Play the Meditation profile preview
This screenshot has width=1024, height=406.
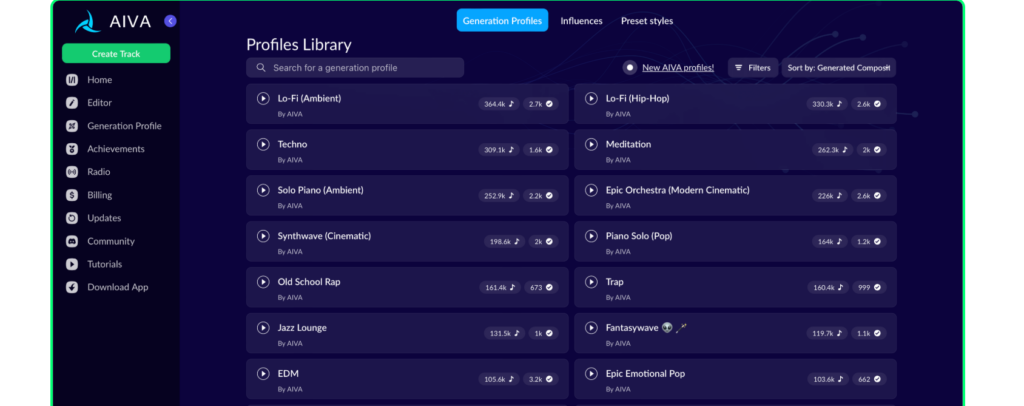pyautogui.click(x=591, y=144)
